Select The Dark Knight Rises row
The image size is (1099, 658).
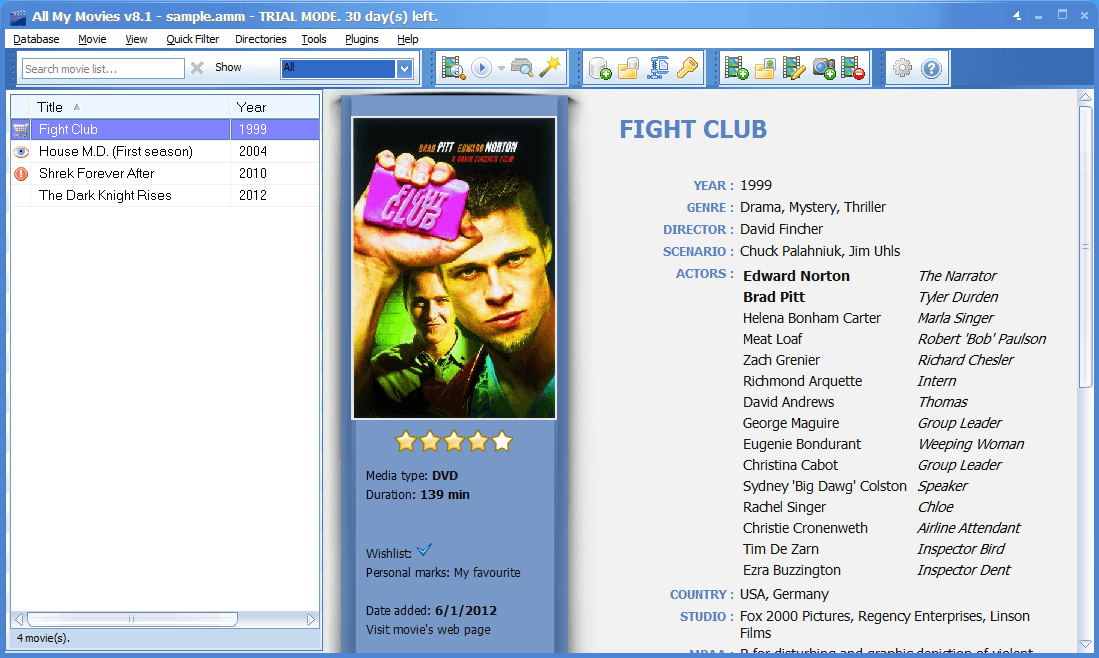(x=165, y=196)
